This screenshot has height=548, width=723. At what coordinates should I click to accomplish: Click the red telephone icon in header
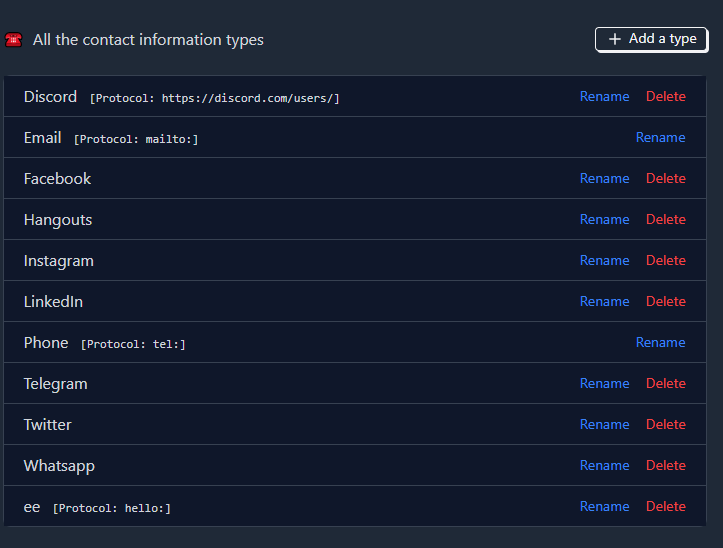pyautogui.click(x=13, y=40)
